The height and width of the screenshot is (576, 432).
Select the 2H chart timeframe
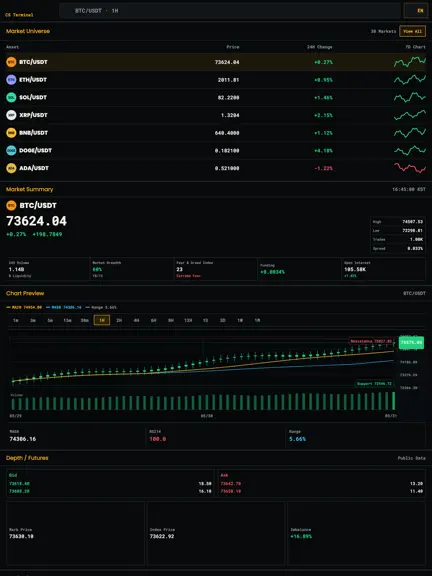point(119,320)
